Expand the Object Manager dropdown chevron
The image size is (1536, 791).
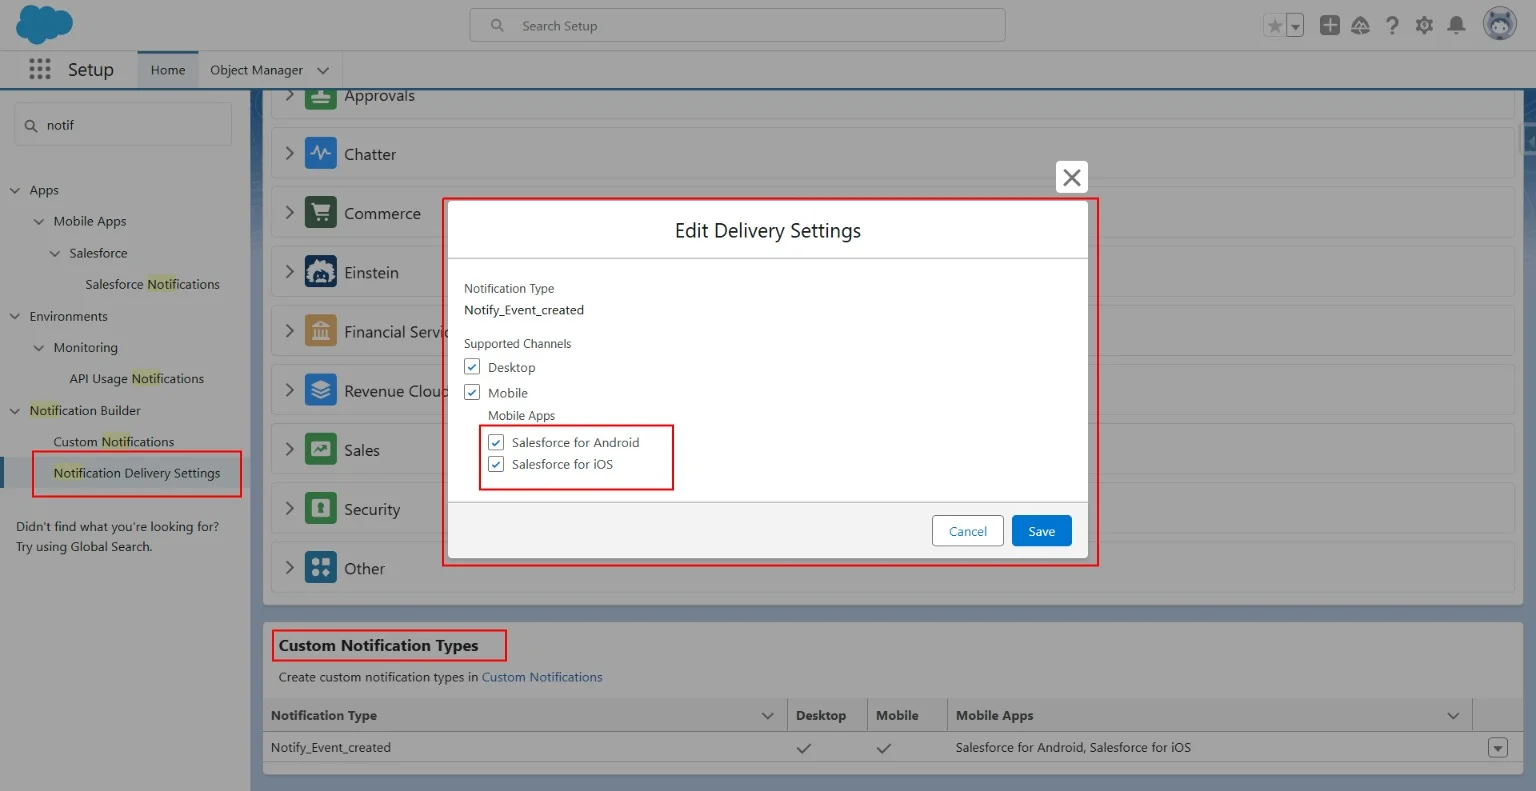point(322,70)
